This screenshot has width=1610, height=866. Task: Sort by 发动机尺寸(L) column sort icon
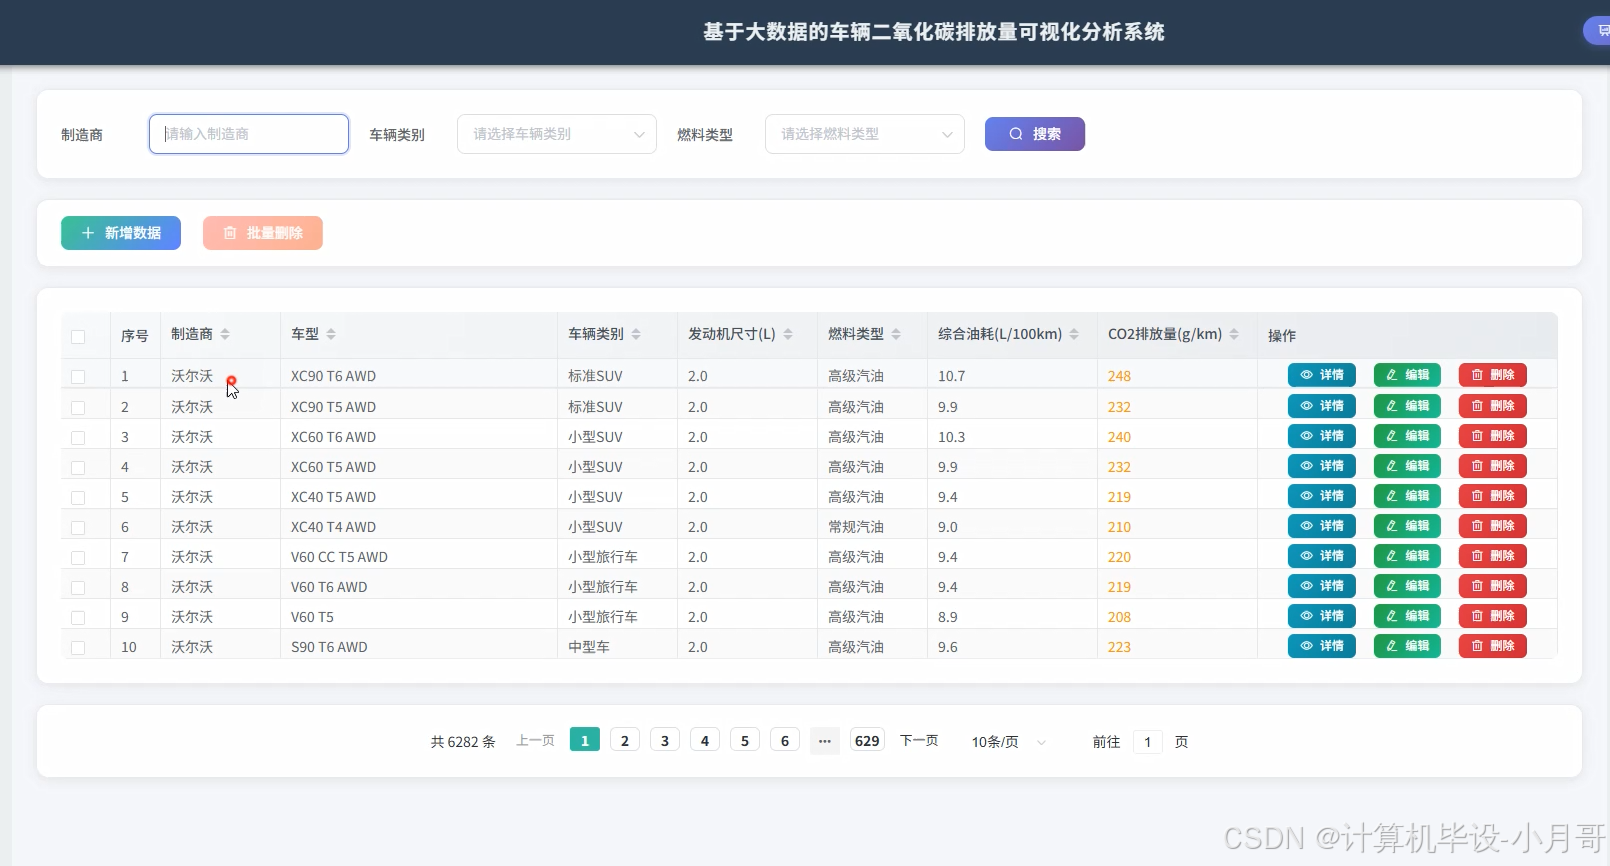[x=788, y=334]
